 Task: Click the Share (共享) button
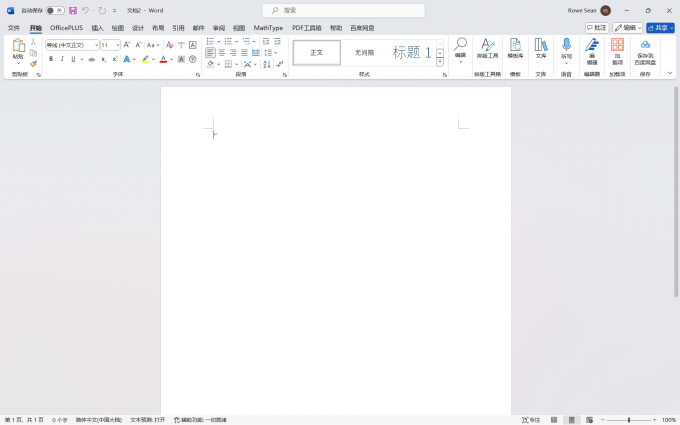(x=660, y=28)
